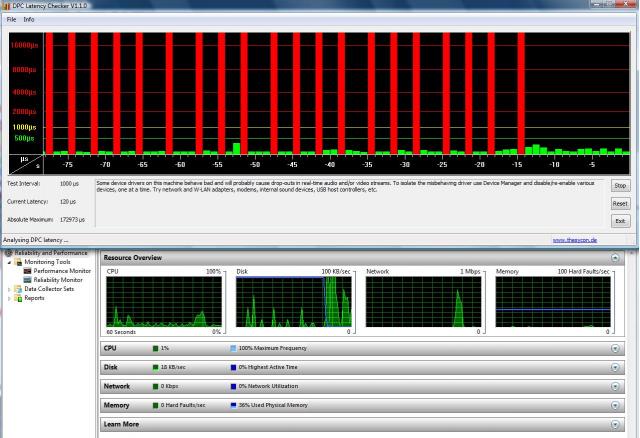Select Monitoring Tools in tree
The image size is (640, 438).
coord(47,262)
